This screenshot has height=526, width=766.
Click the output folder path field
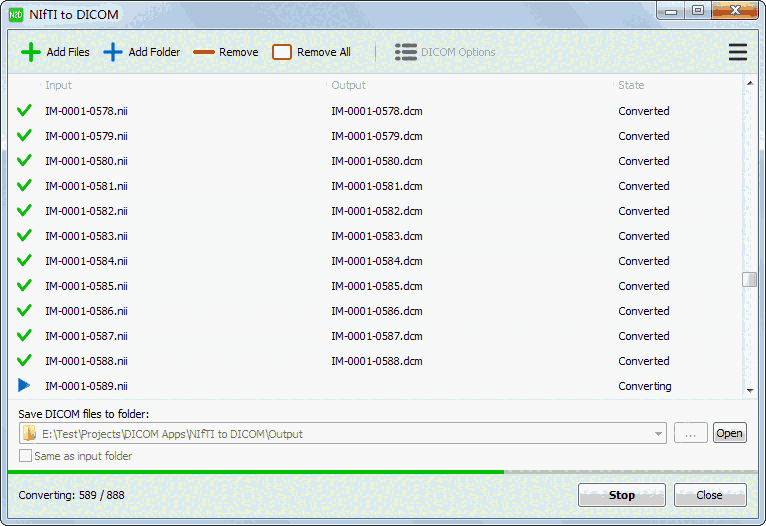(343, 434)
